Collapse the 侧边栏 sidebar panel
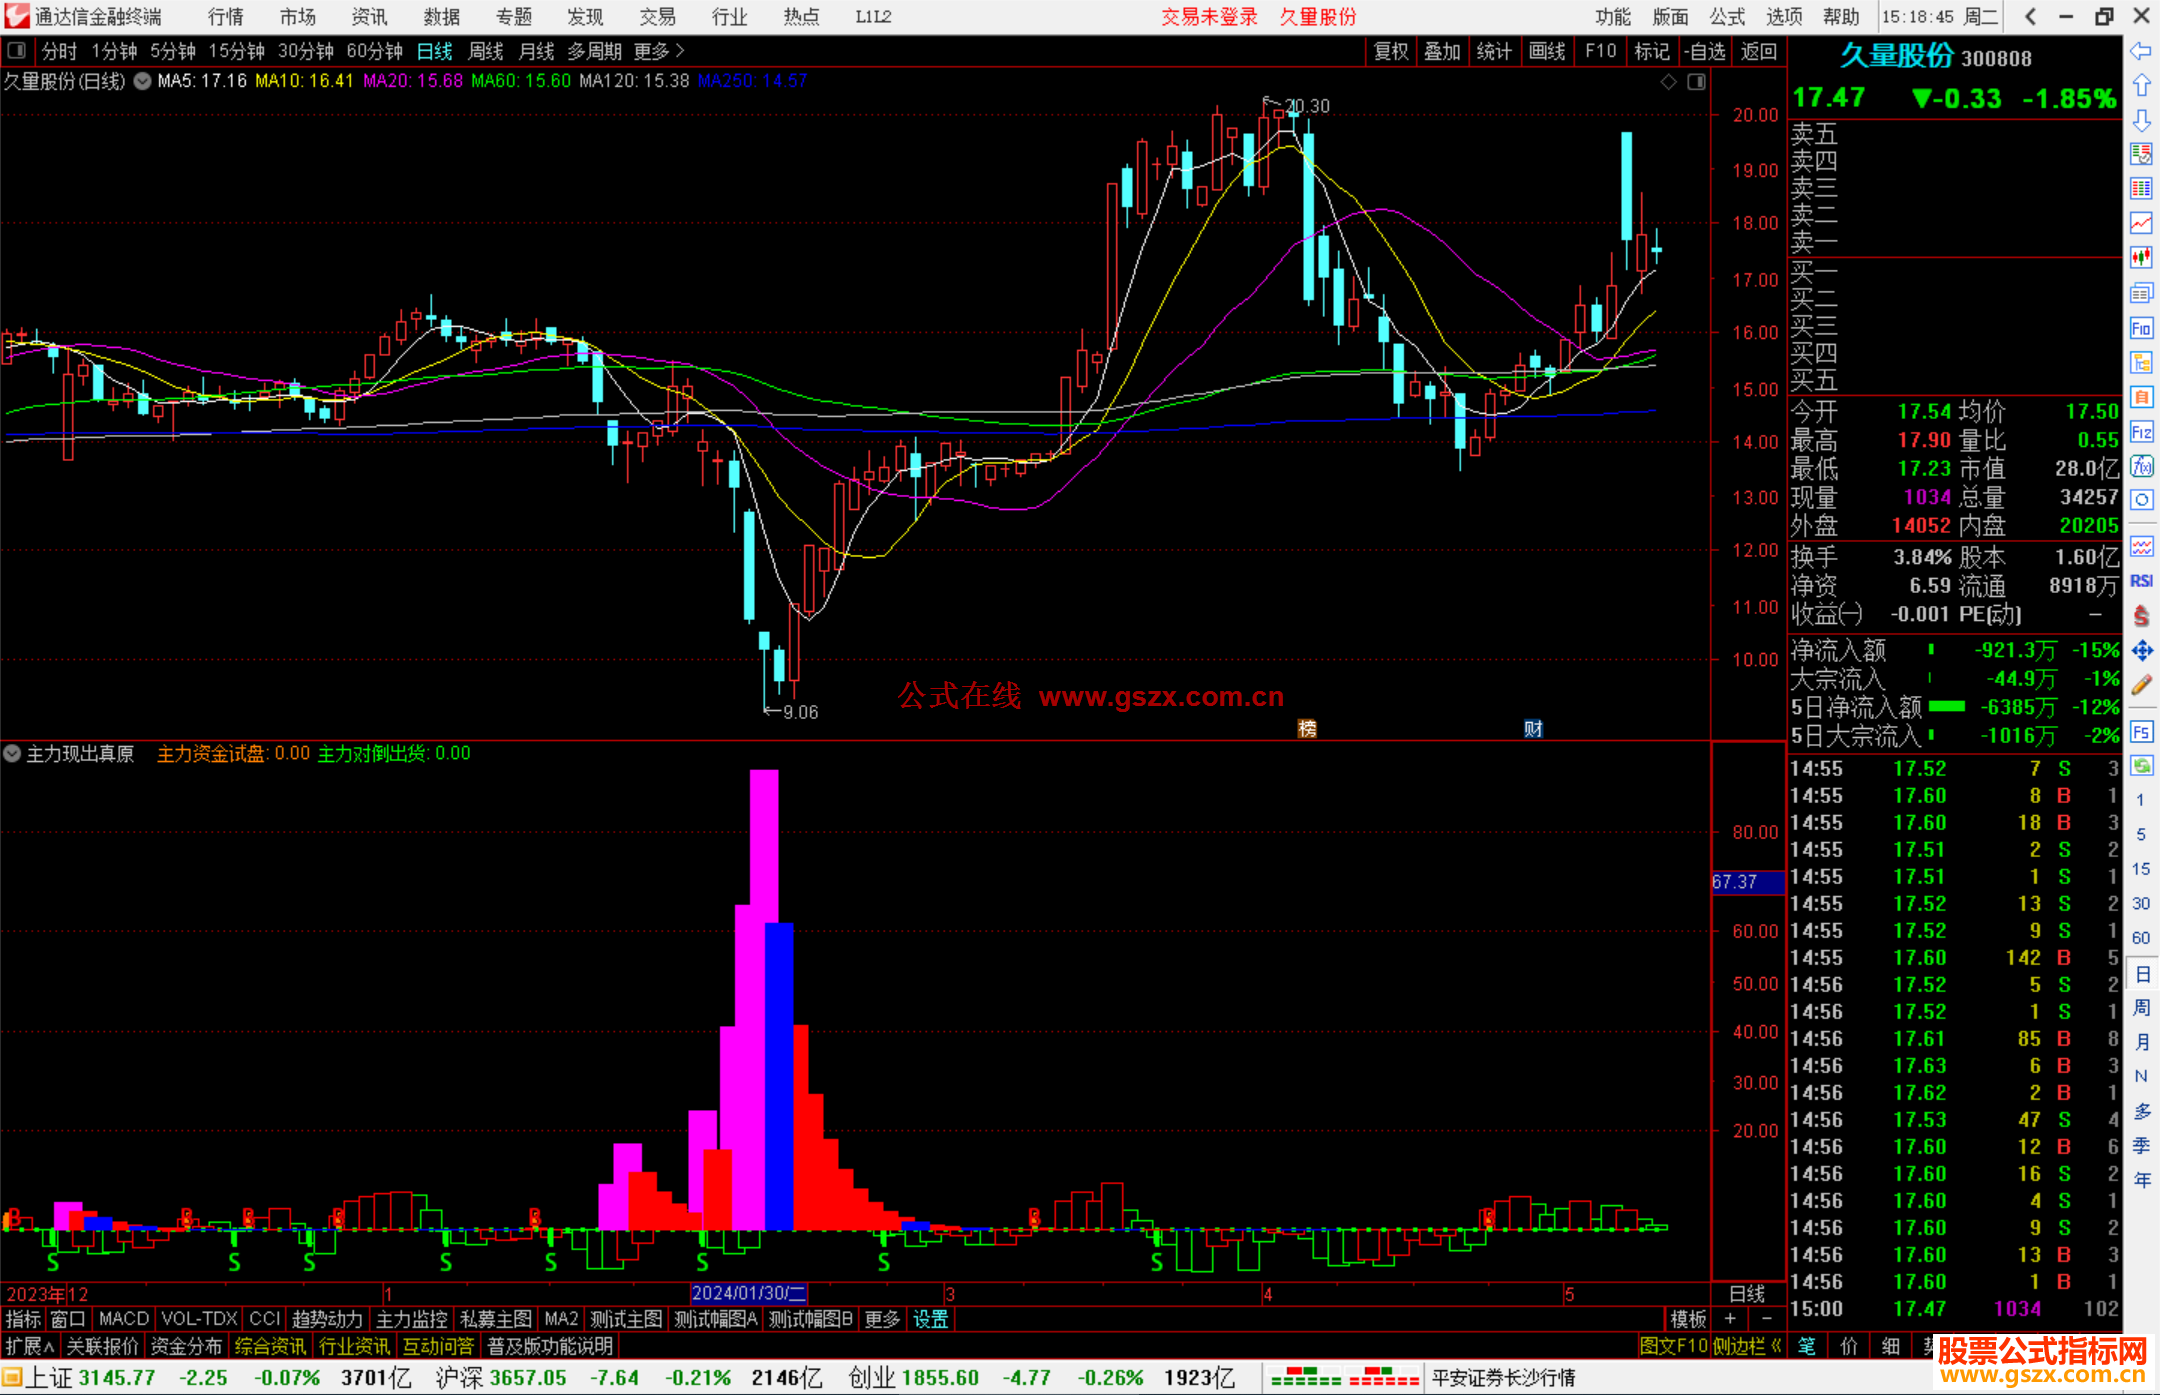 [1747, 1346]
